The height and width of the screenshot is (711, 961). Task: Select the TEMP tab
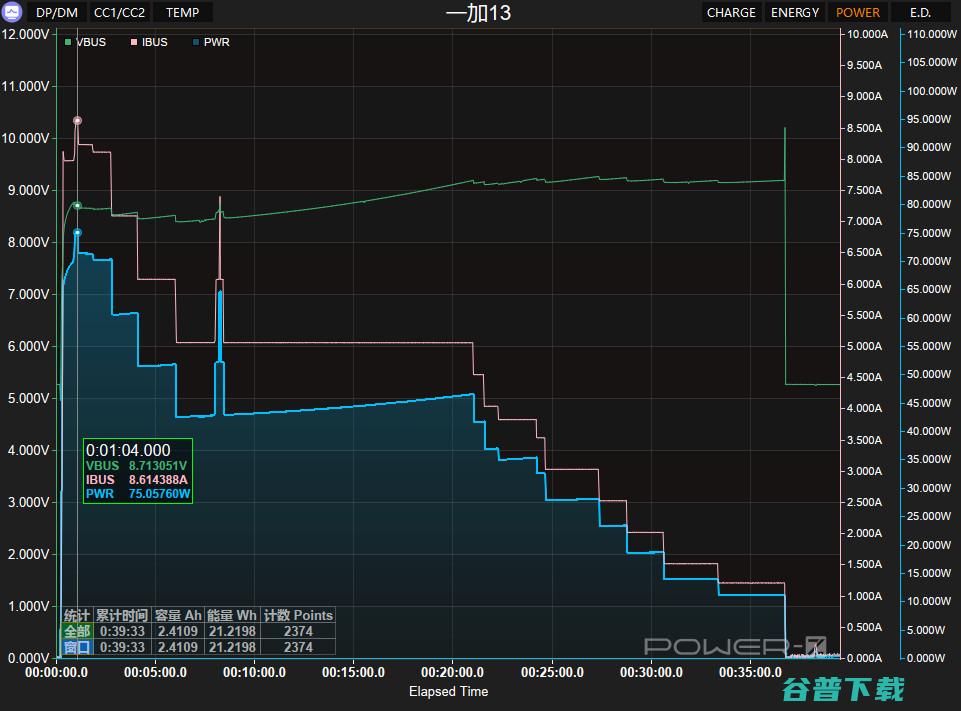coord(182,12)
